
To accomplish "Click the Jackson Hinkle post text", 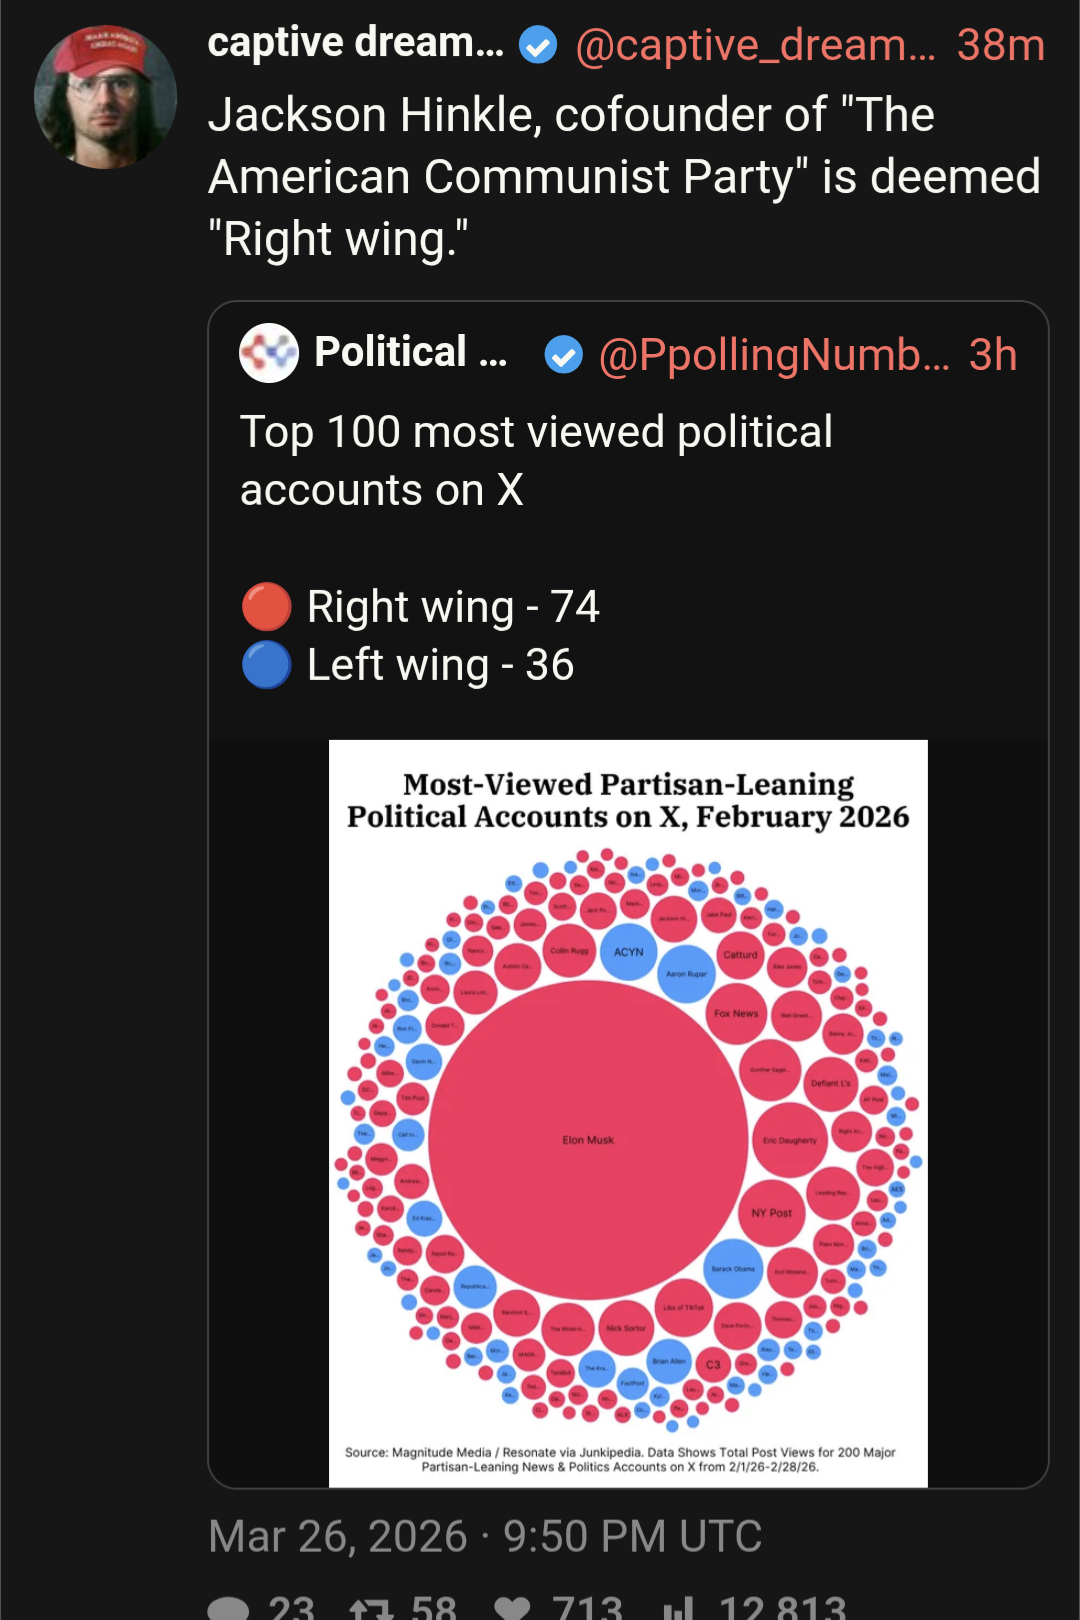I will 624,177.
